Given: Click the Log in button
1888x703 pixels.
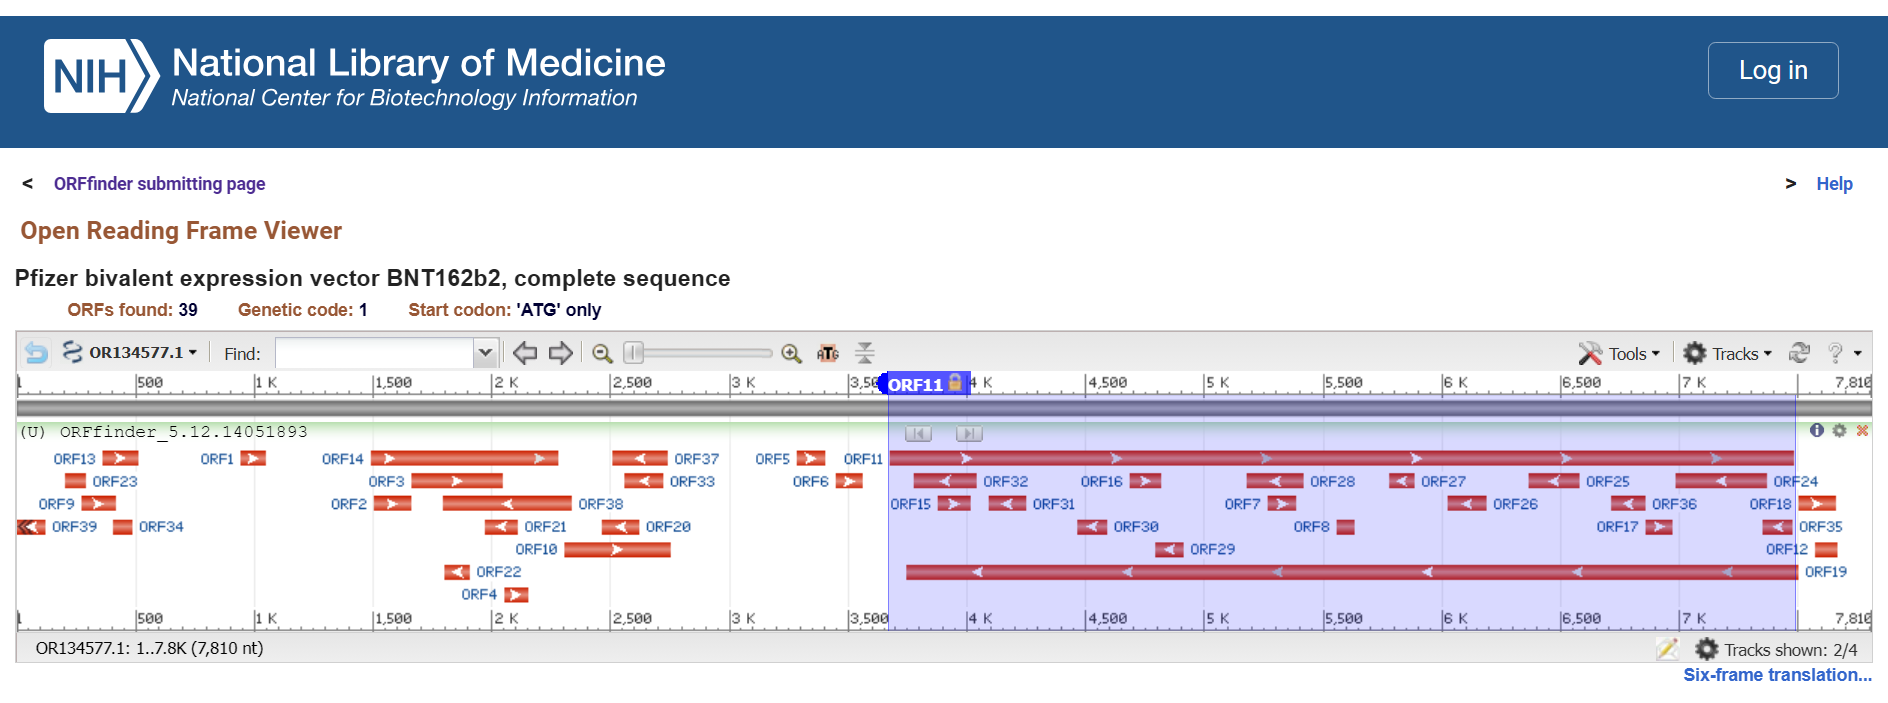Looking at the screenshot, I should (x=1773, y=70).
